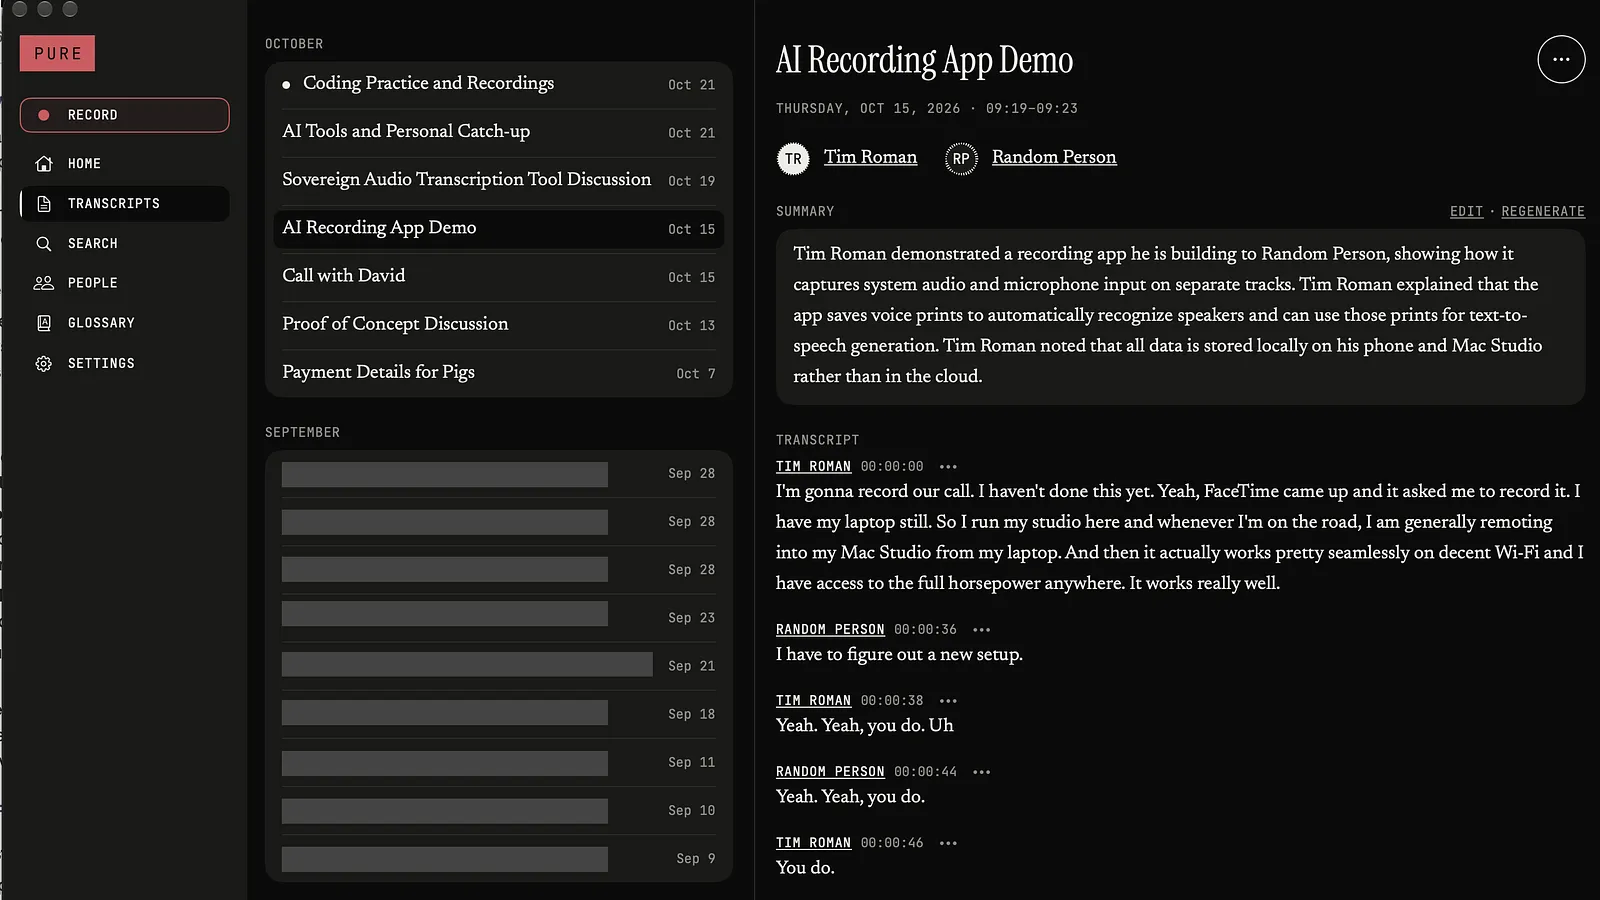Click the PURE logo badge

(57, 54)
